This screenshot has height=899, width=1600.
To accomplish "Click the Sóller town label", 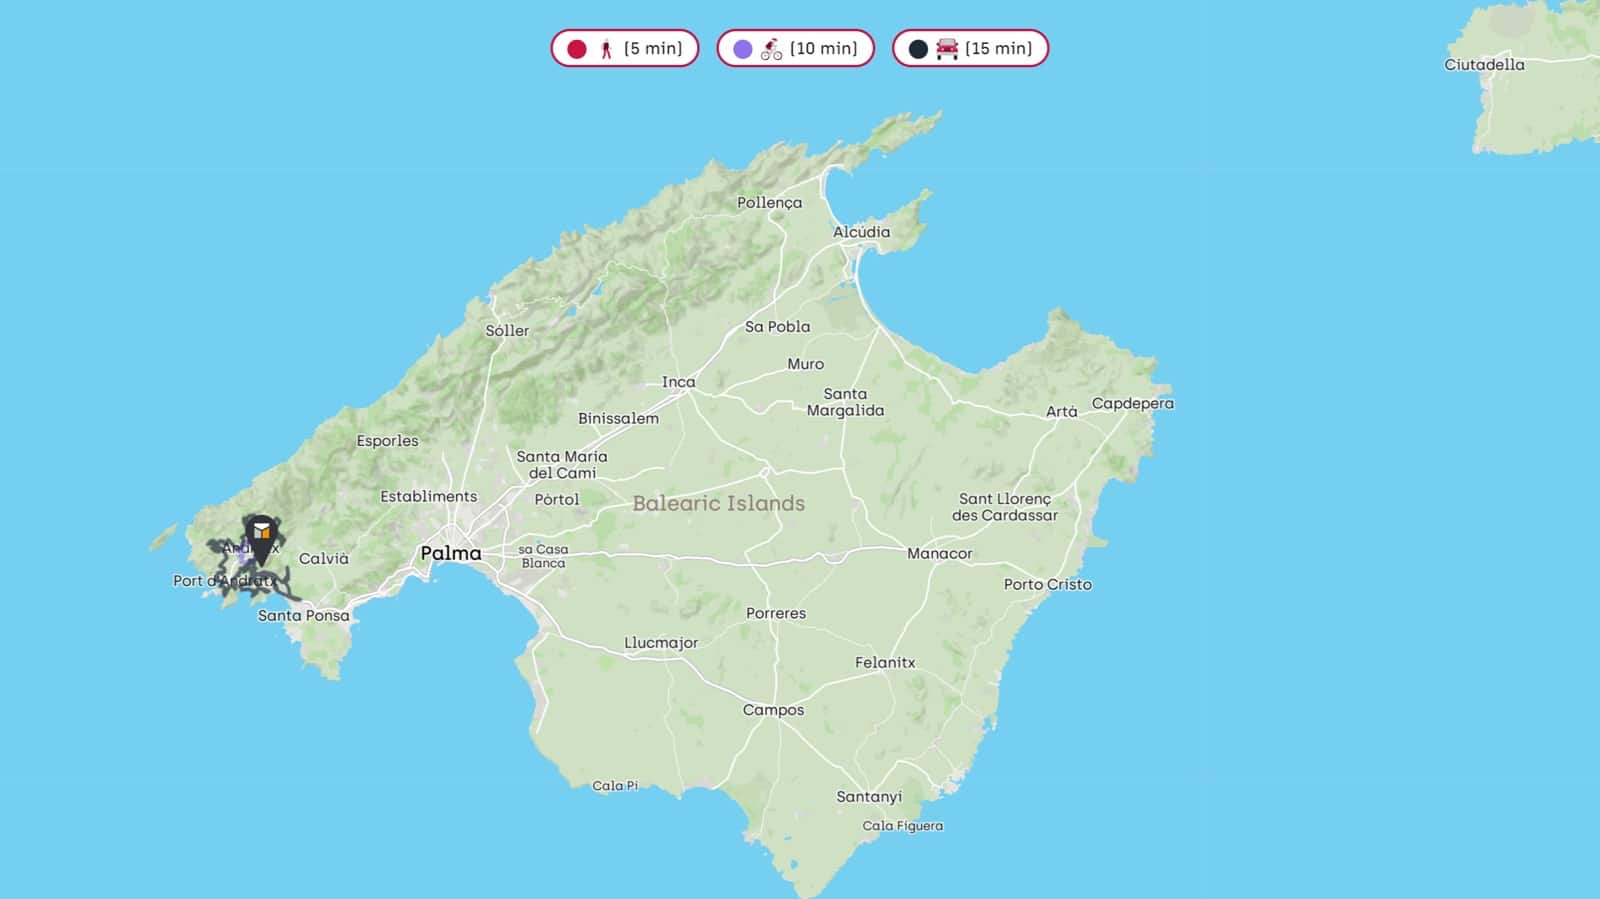I will [507, 330].
